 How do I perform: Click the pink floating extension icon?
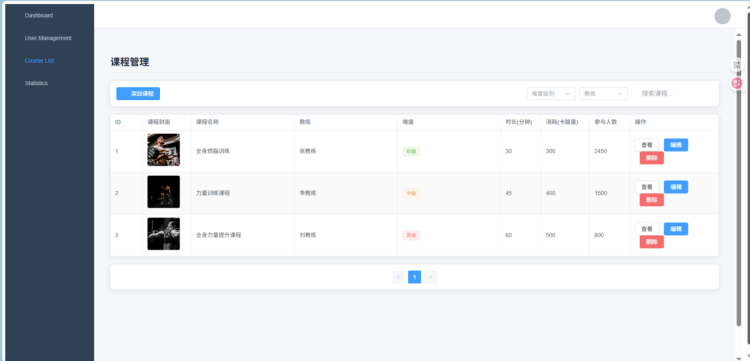pyautogui.click(x=737, y=83)
